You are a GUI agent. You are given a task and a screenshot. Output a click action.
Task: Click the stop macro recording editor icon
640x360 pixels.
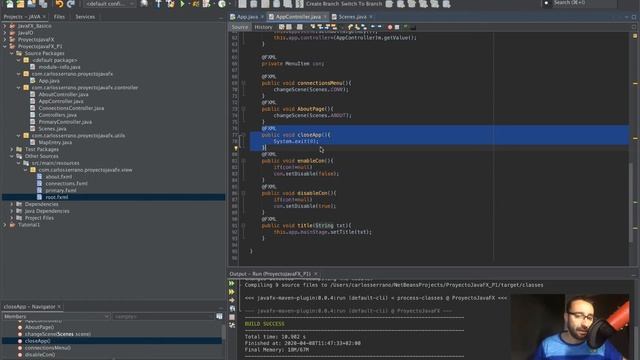coord(397,27)
